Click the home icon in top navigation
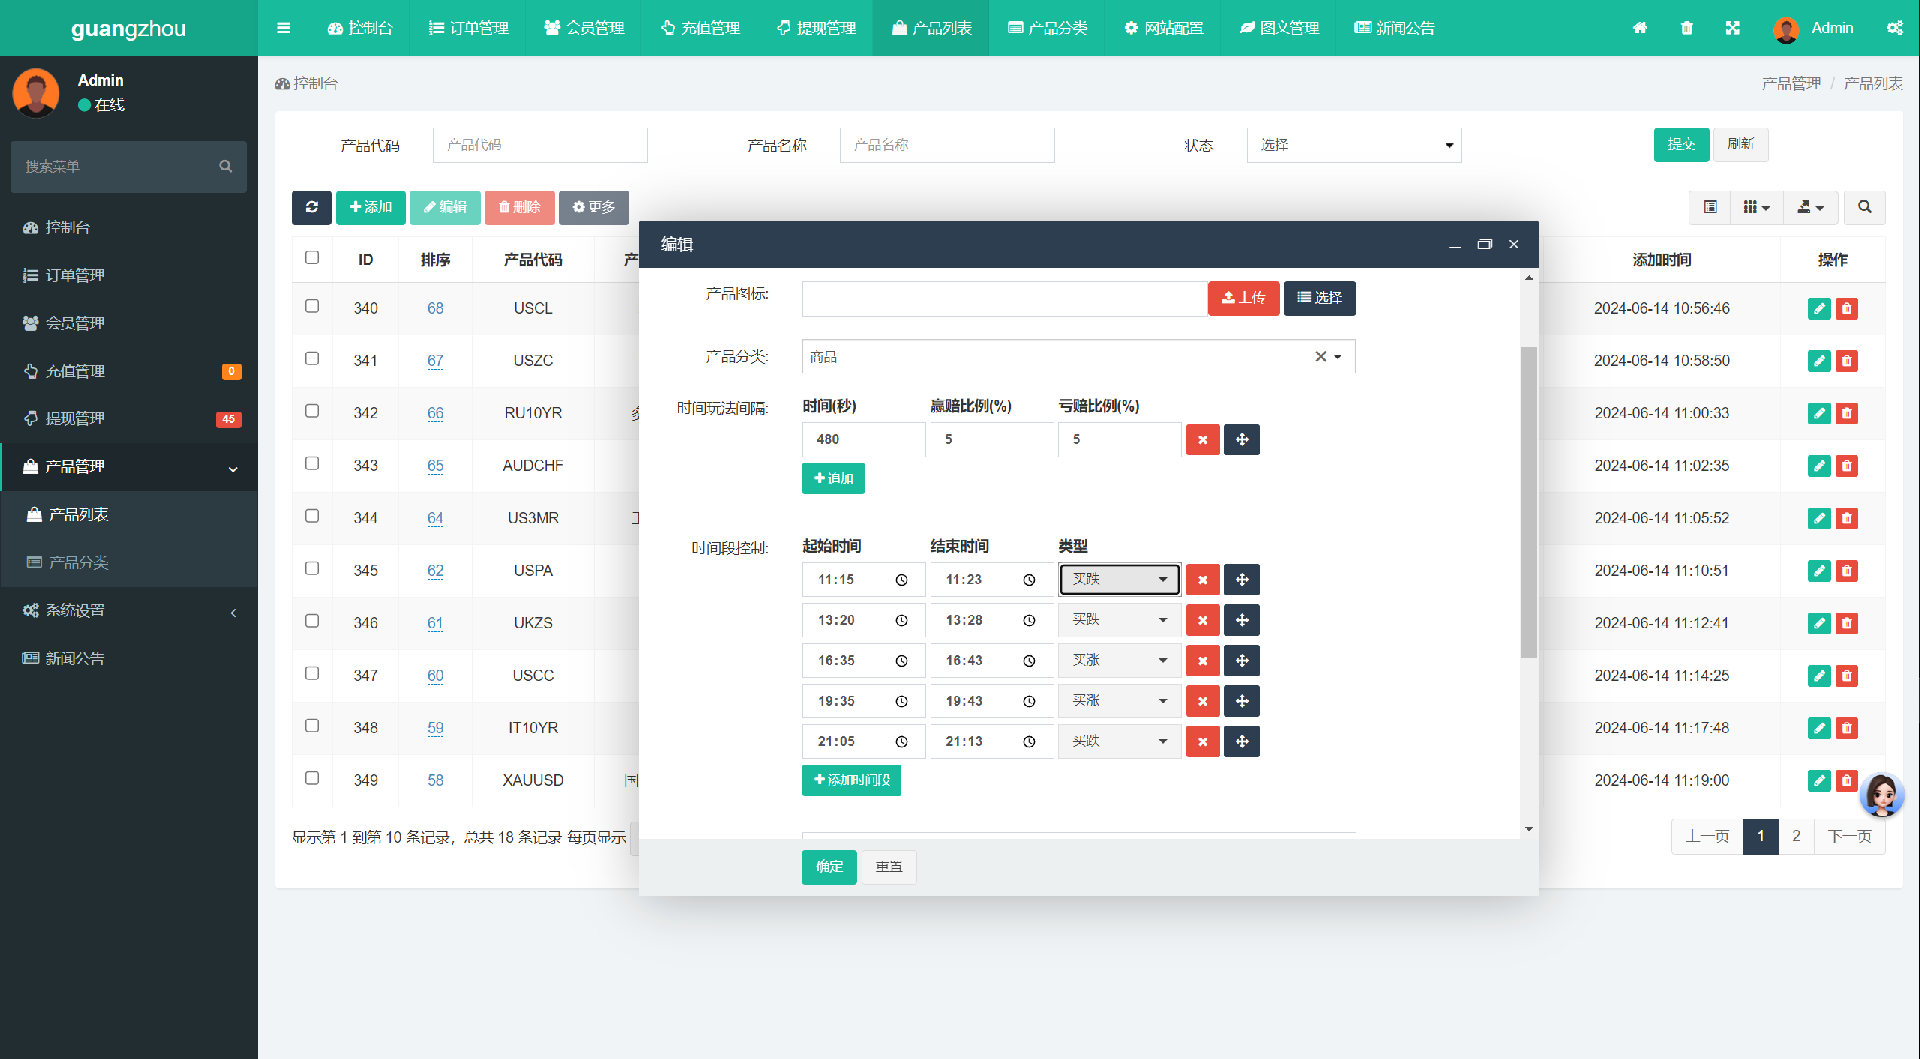 click(1640, 28)
